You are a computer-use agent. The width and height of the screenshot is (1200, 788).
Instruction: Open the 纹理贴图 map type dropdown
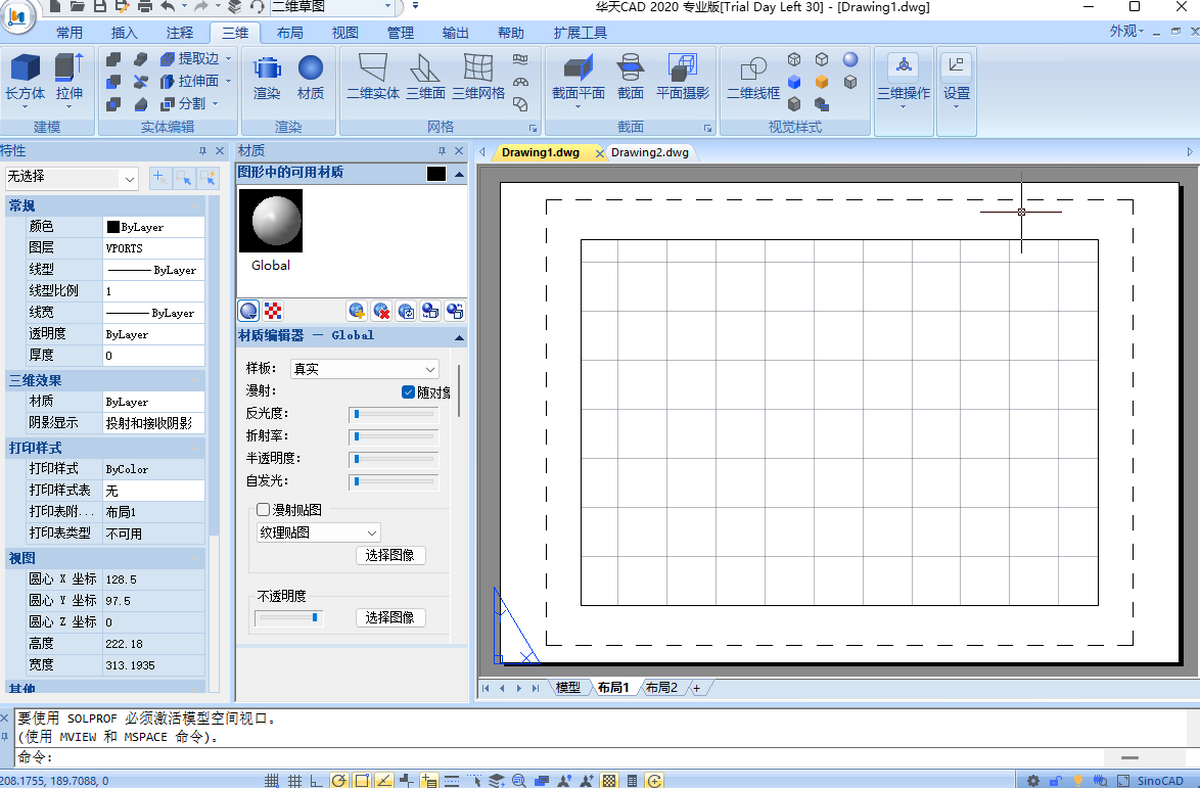(x=319, y=533)
